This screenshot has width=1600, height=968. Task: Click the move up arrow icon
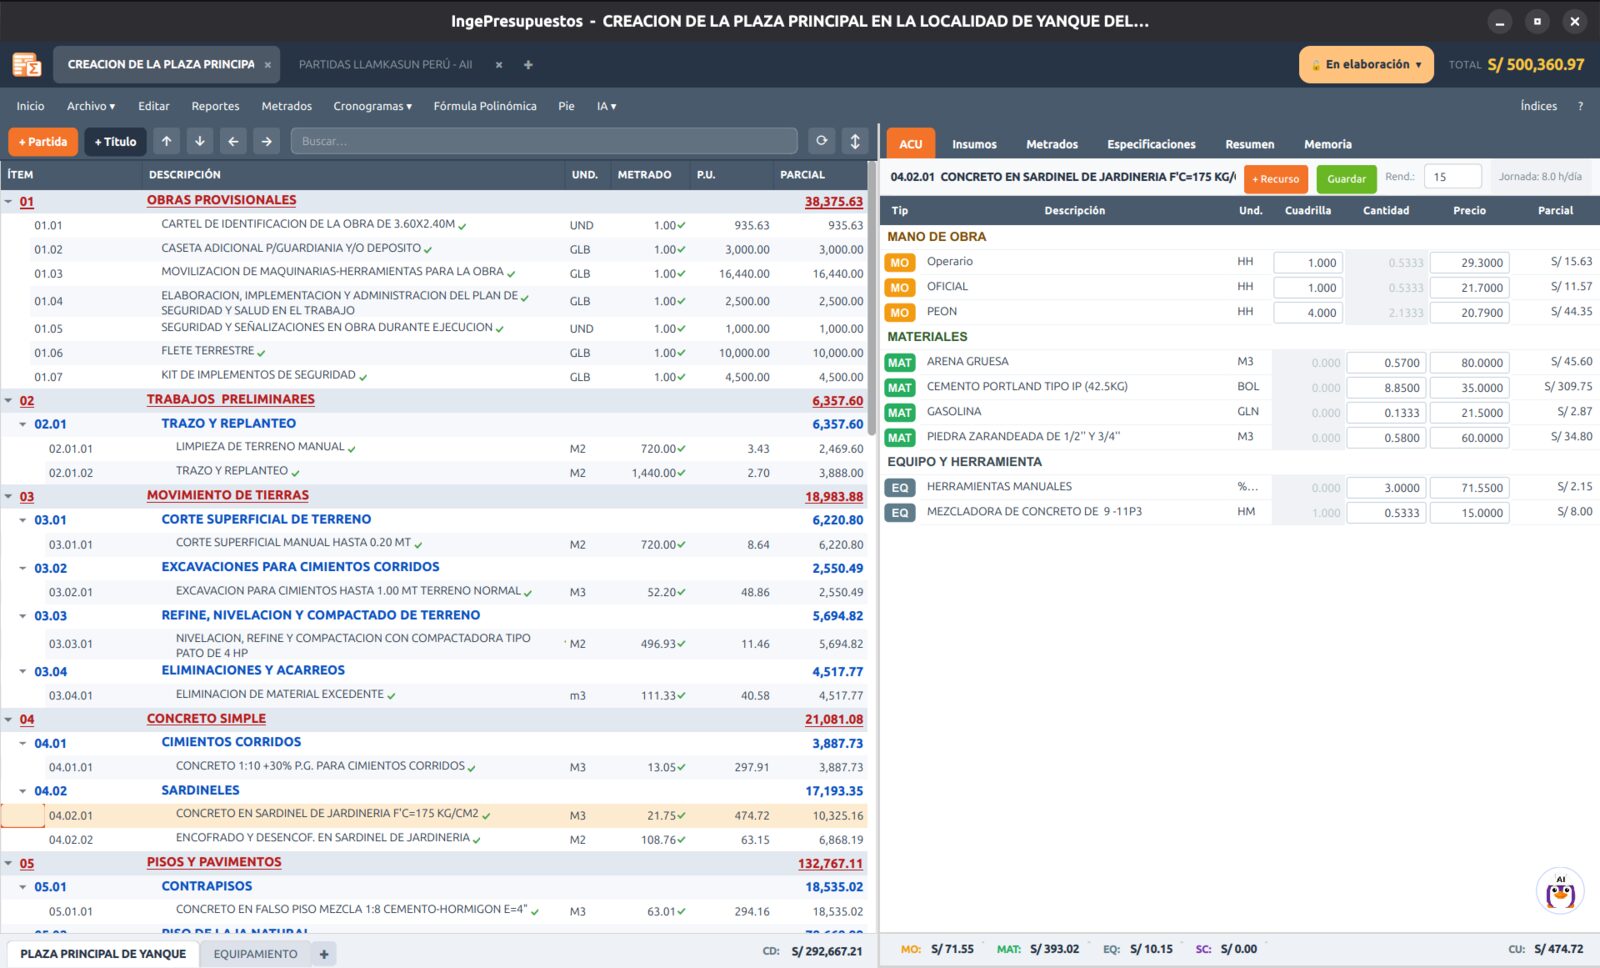point(167,142)
